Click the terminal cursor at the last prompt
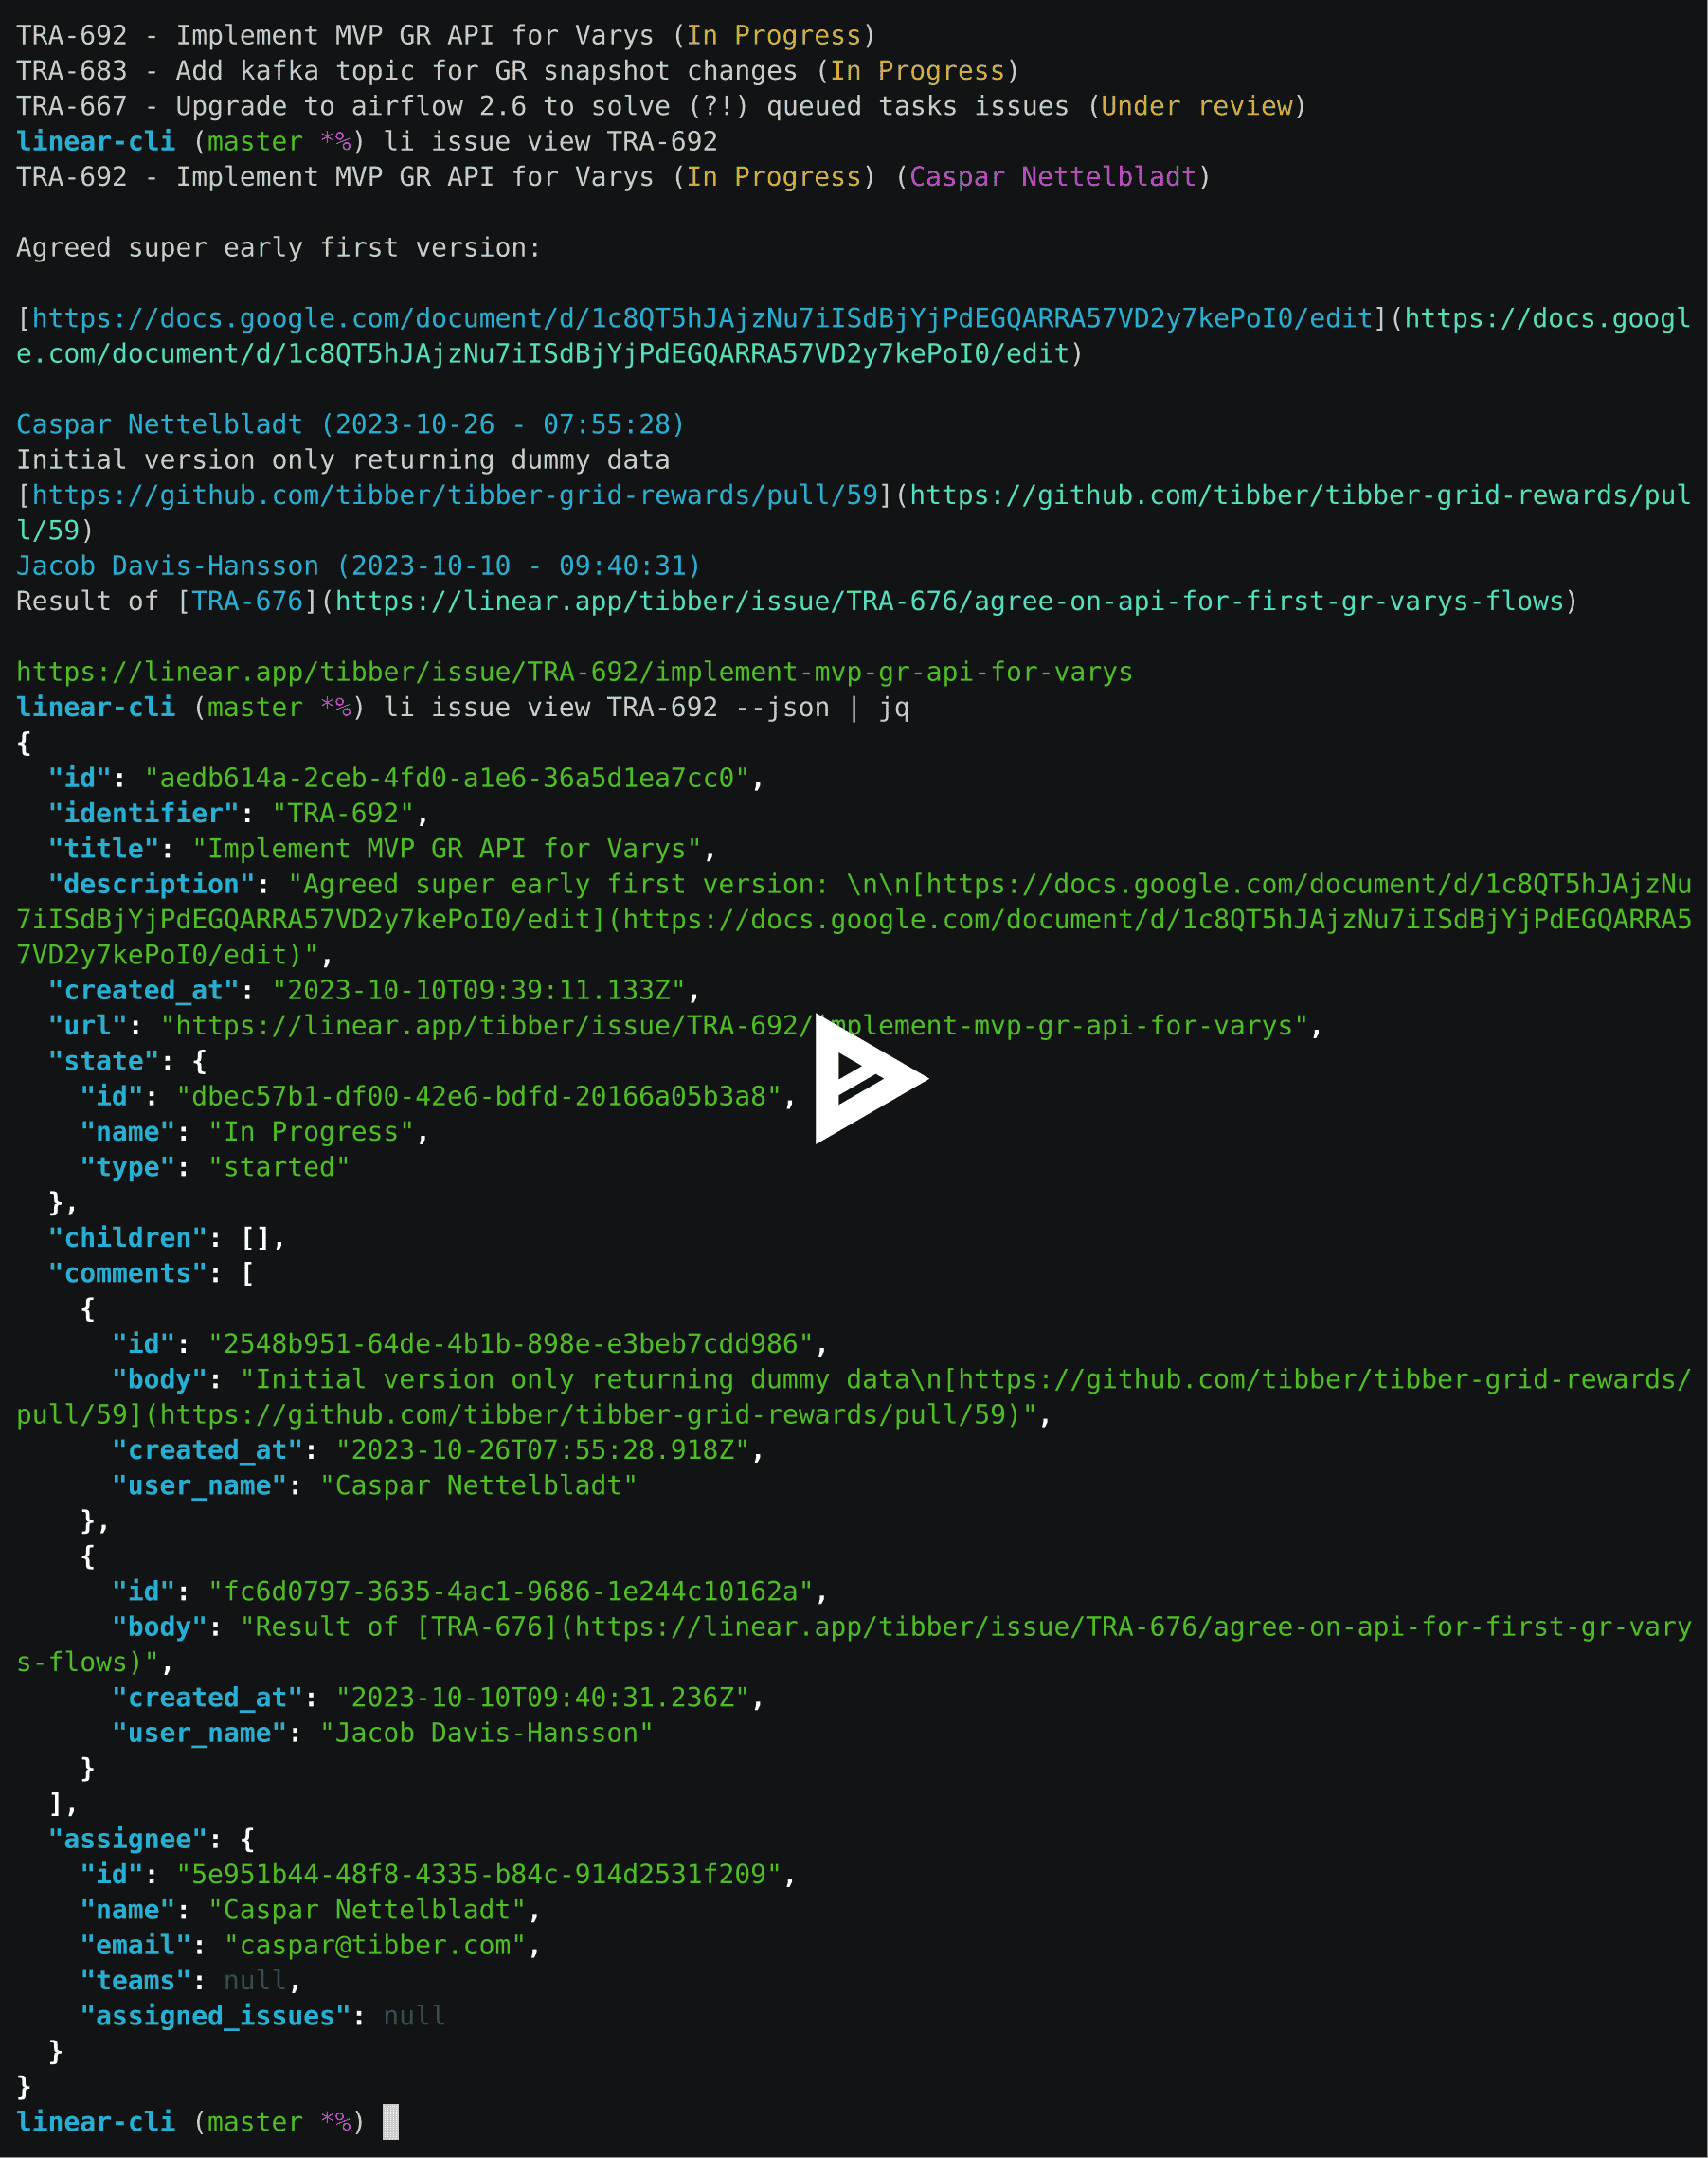 (391, 2122)
